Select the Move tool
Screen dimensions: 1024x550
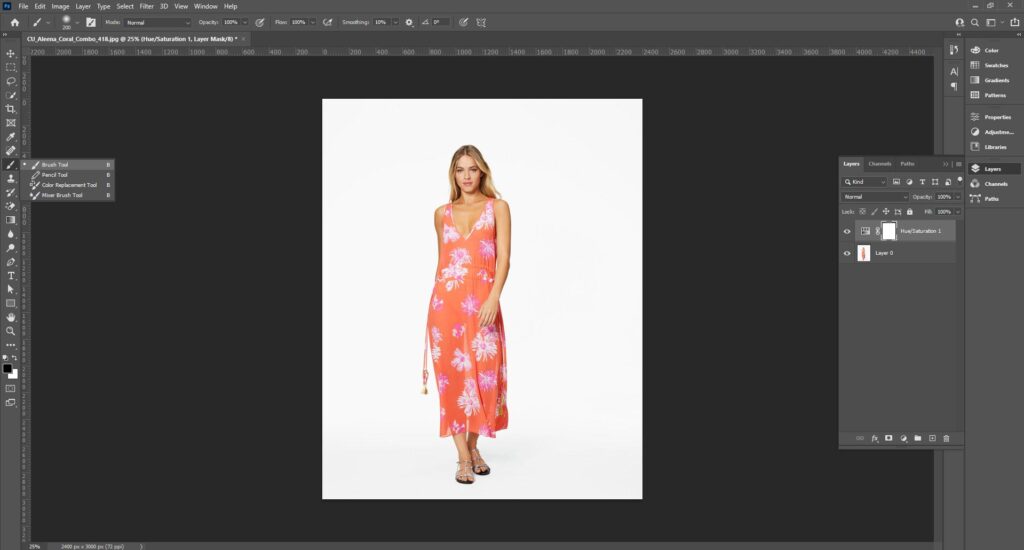pos(10,54)
